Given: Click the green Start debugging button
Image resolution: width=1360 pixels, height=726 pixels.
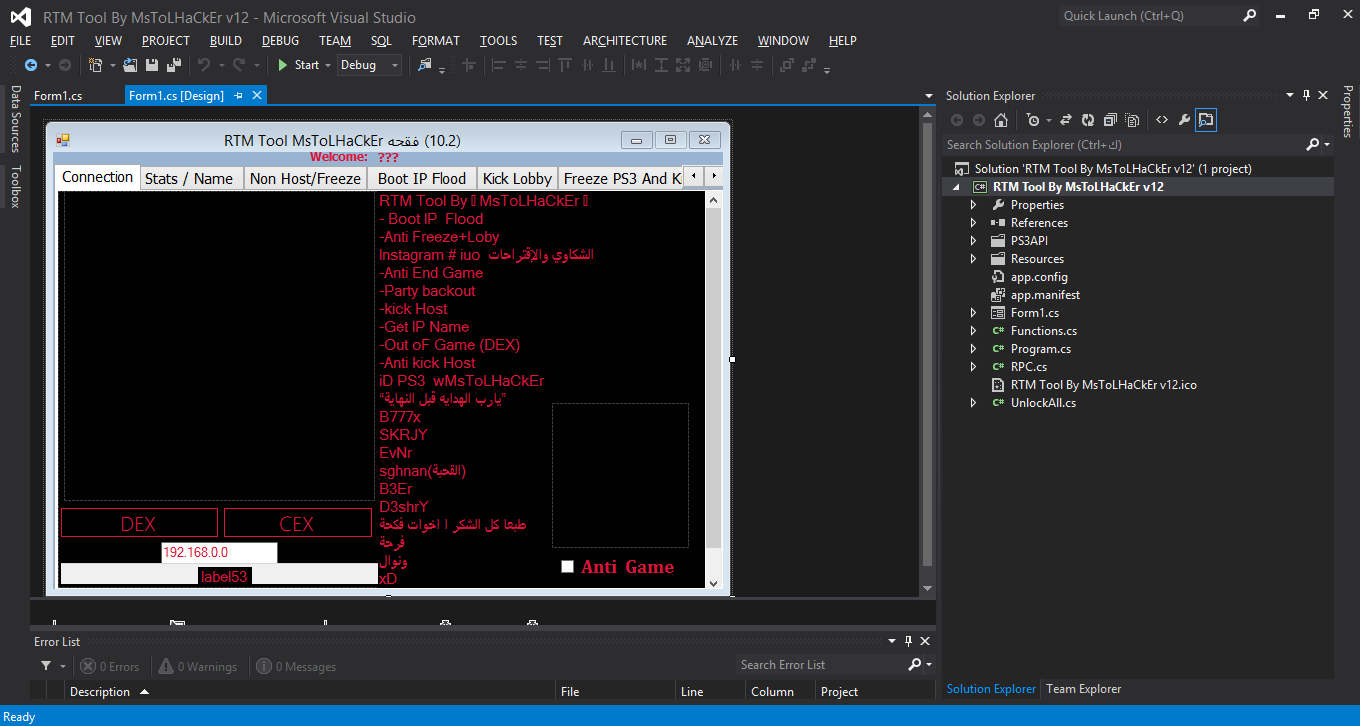Looking at the screenshot, I should [298, 65].
